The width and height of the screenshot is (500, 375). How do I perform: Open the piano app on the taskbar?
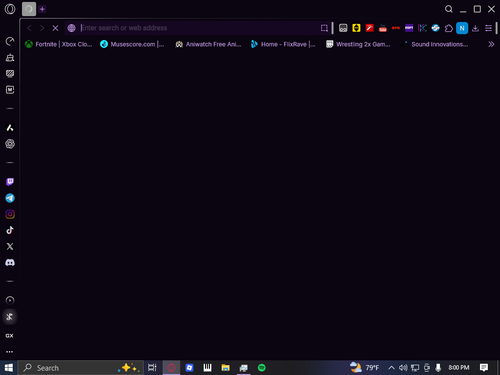point(207,368)
